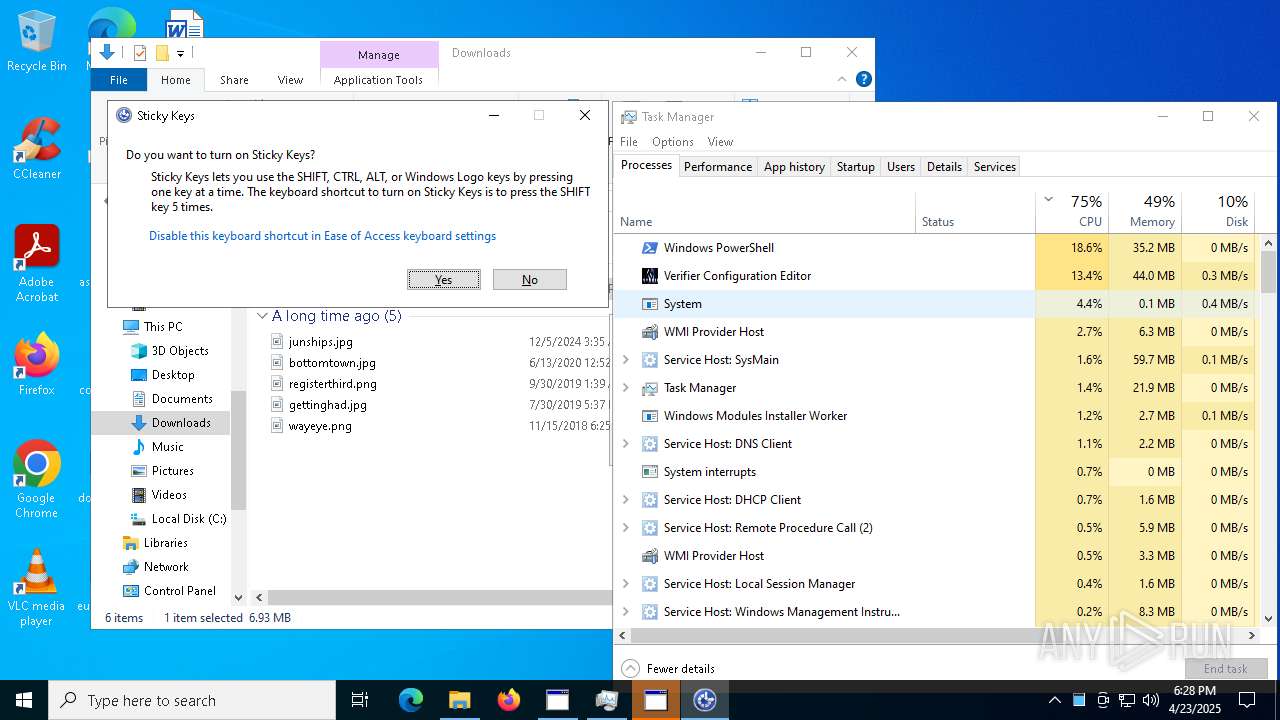Sort processes by Memory column
1280x720 pixels.
pos(1145,211)
